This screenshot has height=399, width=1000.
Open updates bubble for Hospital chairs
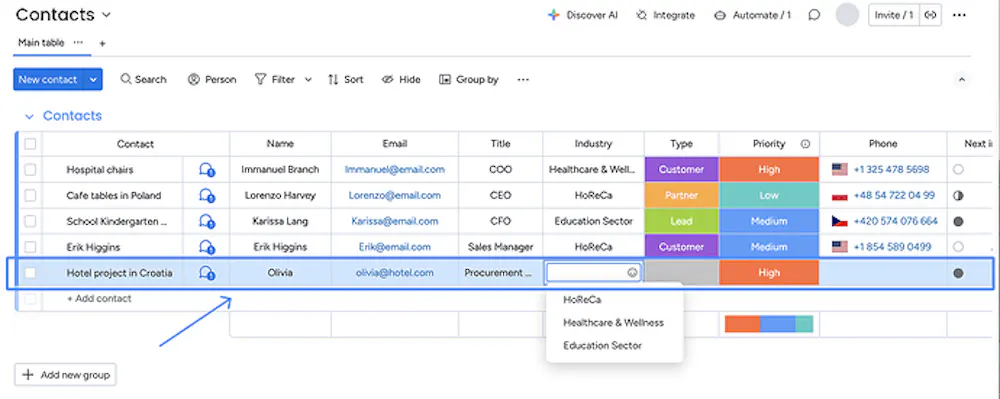click(206, 170)
